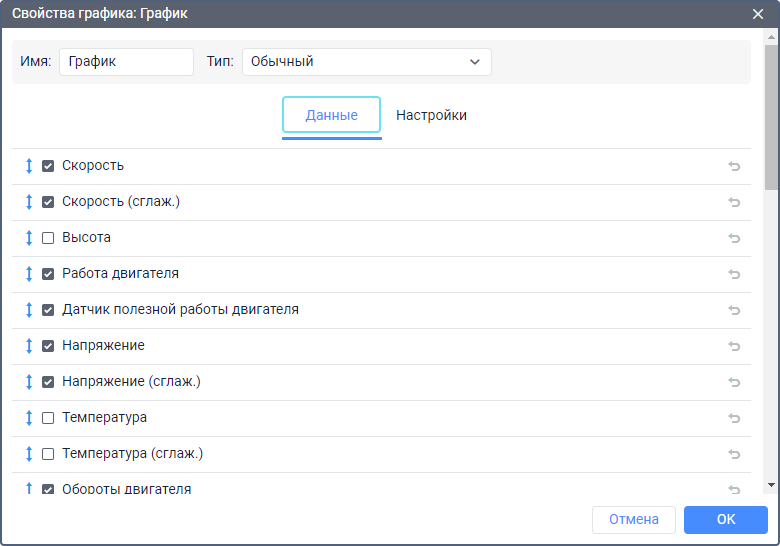
Task: Close the Свойства графика dialog
Action: click(x=758, y=14)
